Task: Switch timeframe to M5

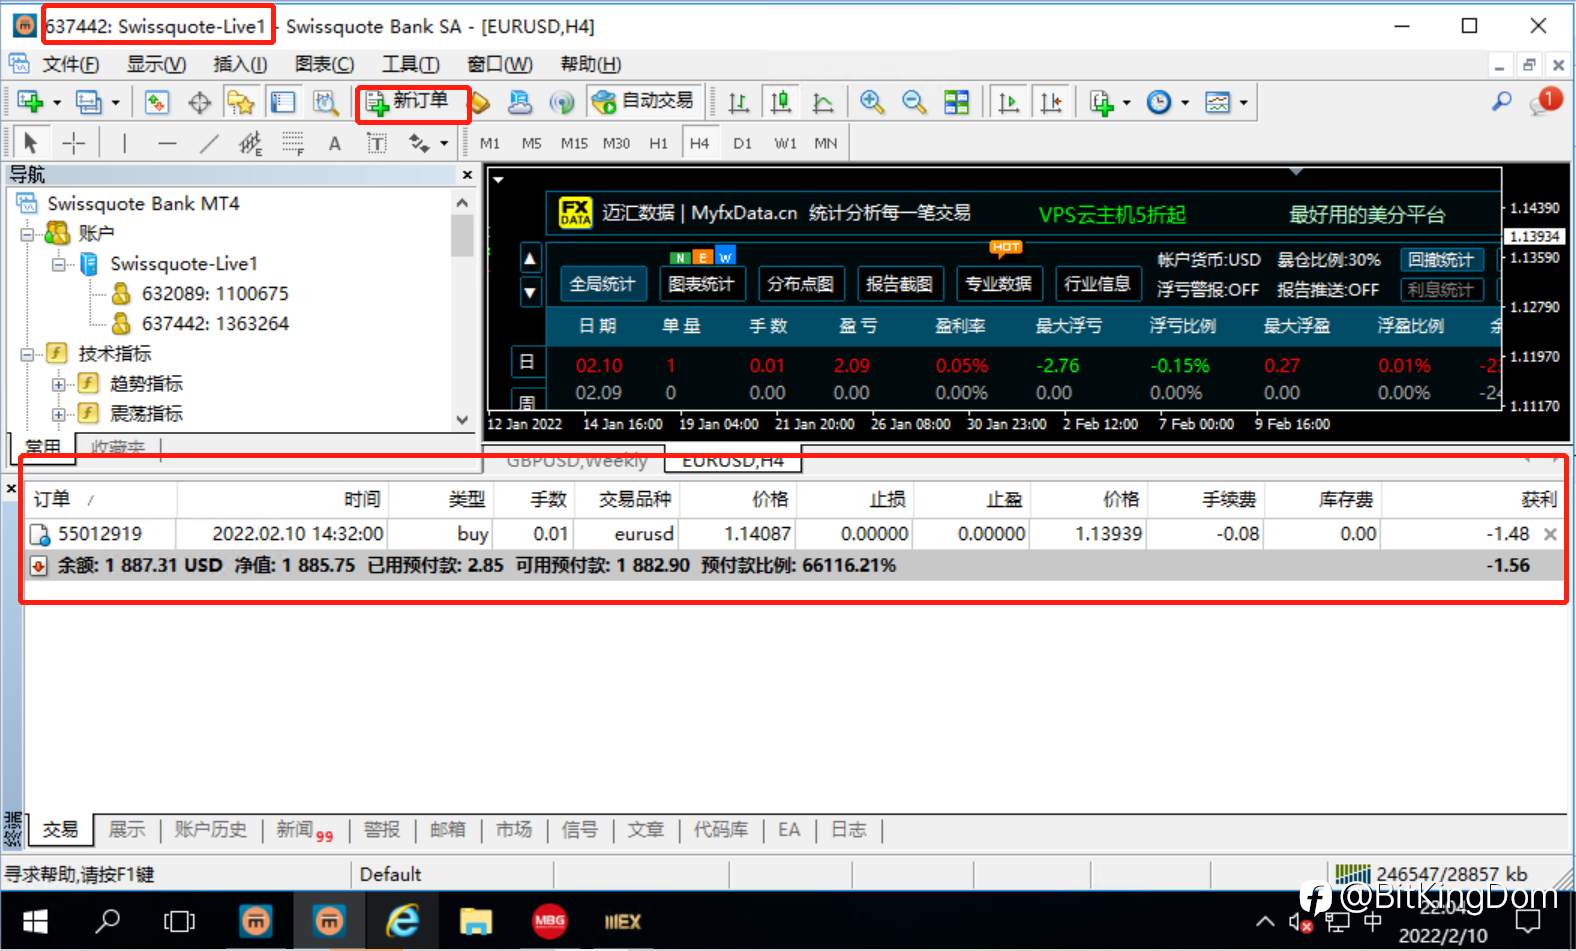Action: tap(531, 143)
